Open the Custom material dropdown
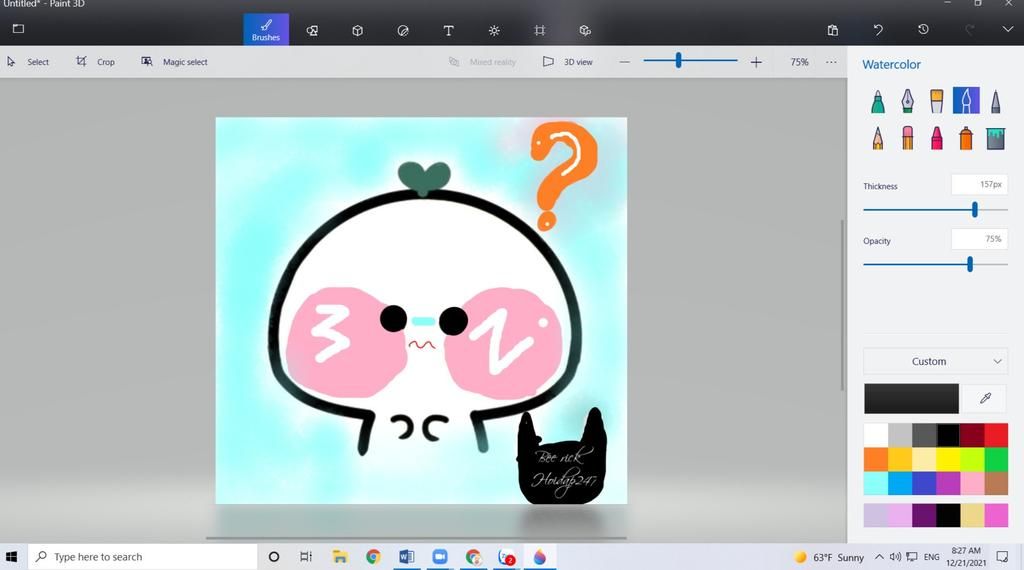 [935, 361]
